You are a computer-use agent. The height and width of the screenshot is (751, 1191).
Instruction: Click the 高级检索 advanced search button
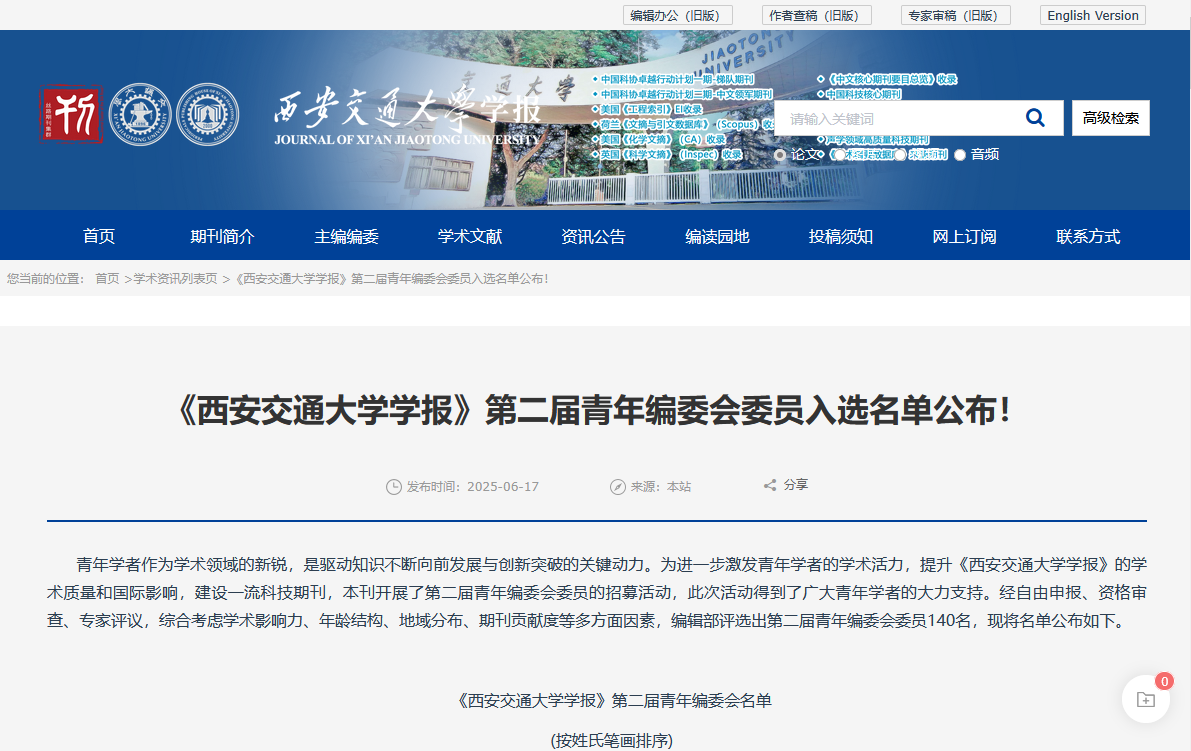click(1110, 118)
